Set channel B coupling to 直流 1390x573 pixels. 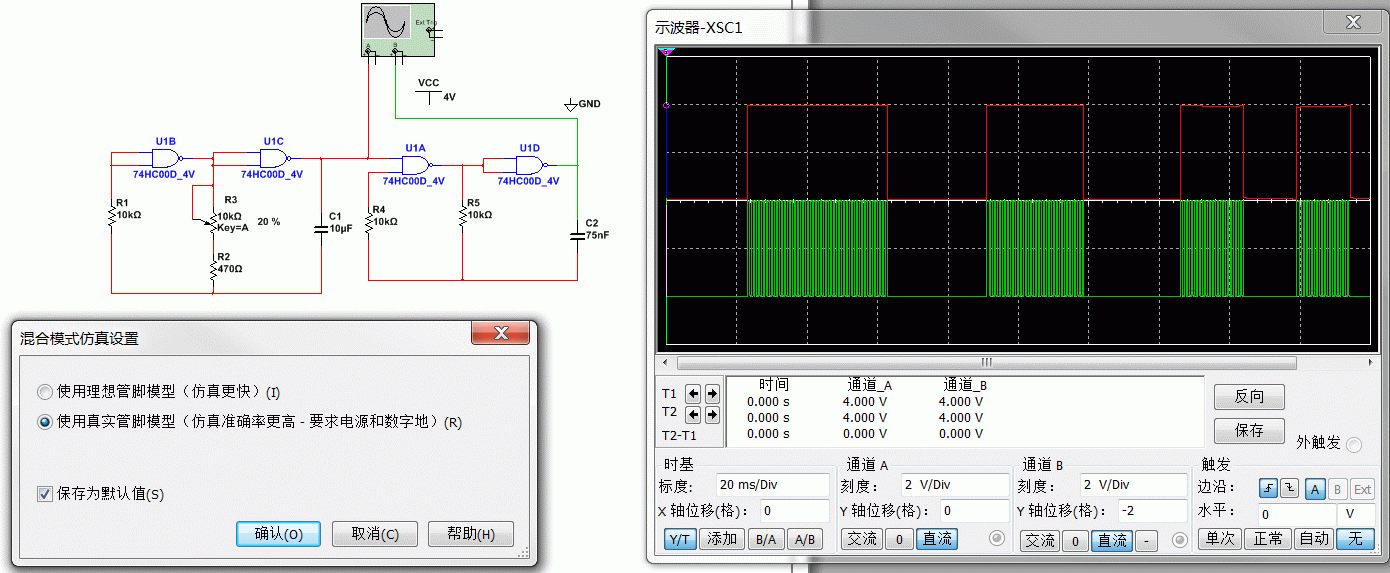point(1112,540)
